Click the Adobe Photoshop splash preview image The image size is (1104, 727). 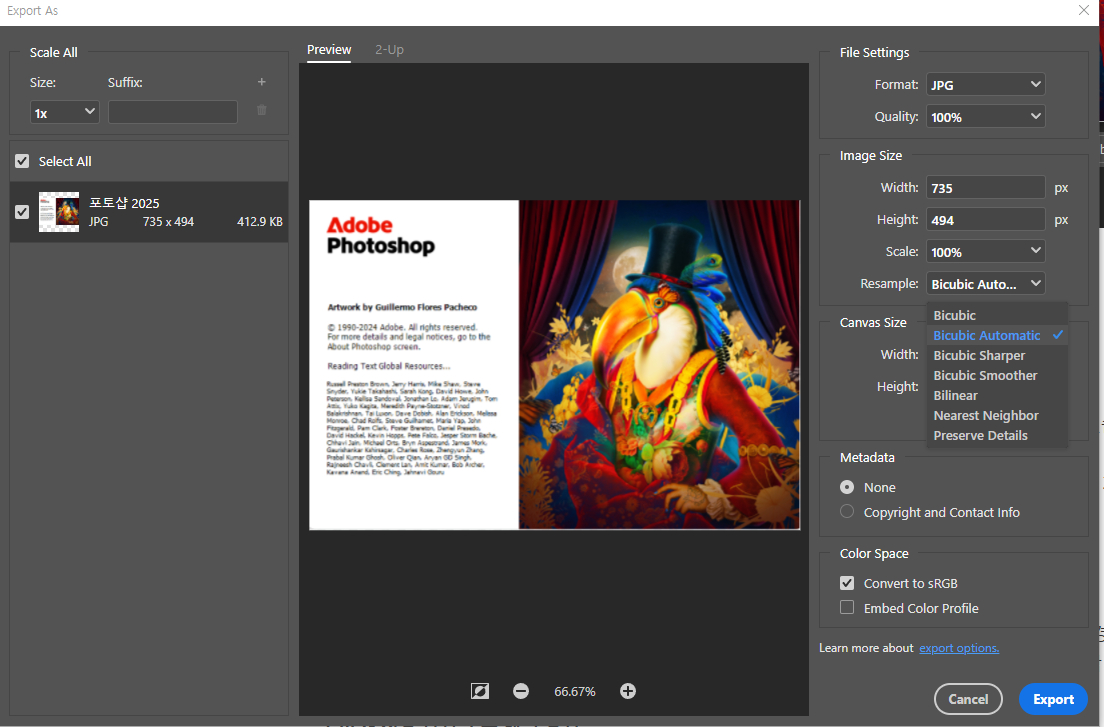555,365
